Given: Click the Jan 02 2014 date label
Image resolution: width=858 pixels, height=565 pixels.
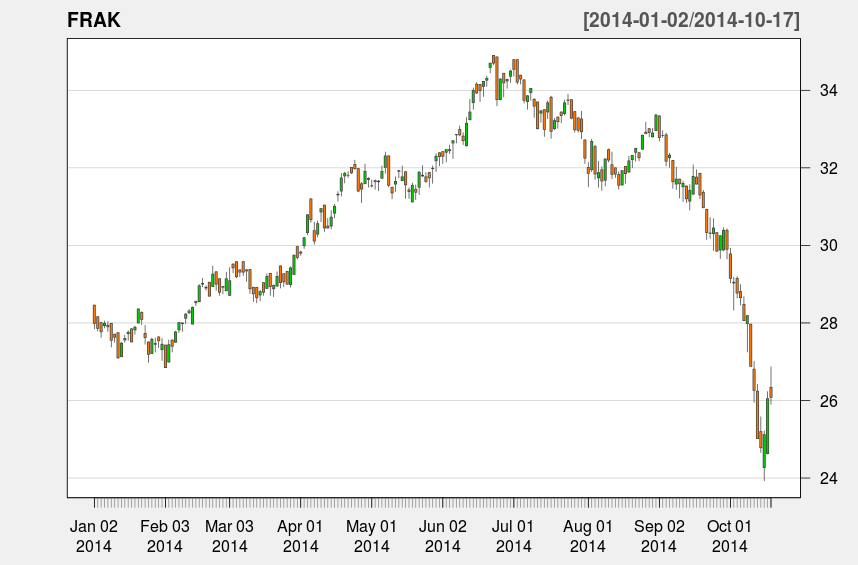Looking at the screenshot, I should click(x=94, y=536).
